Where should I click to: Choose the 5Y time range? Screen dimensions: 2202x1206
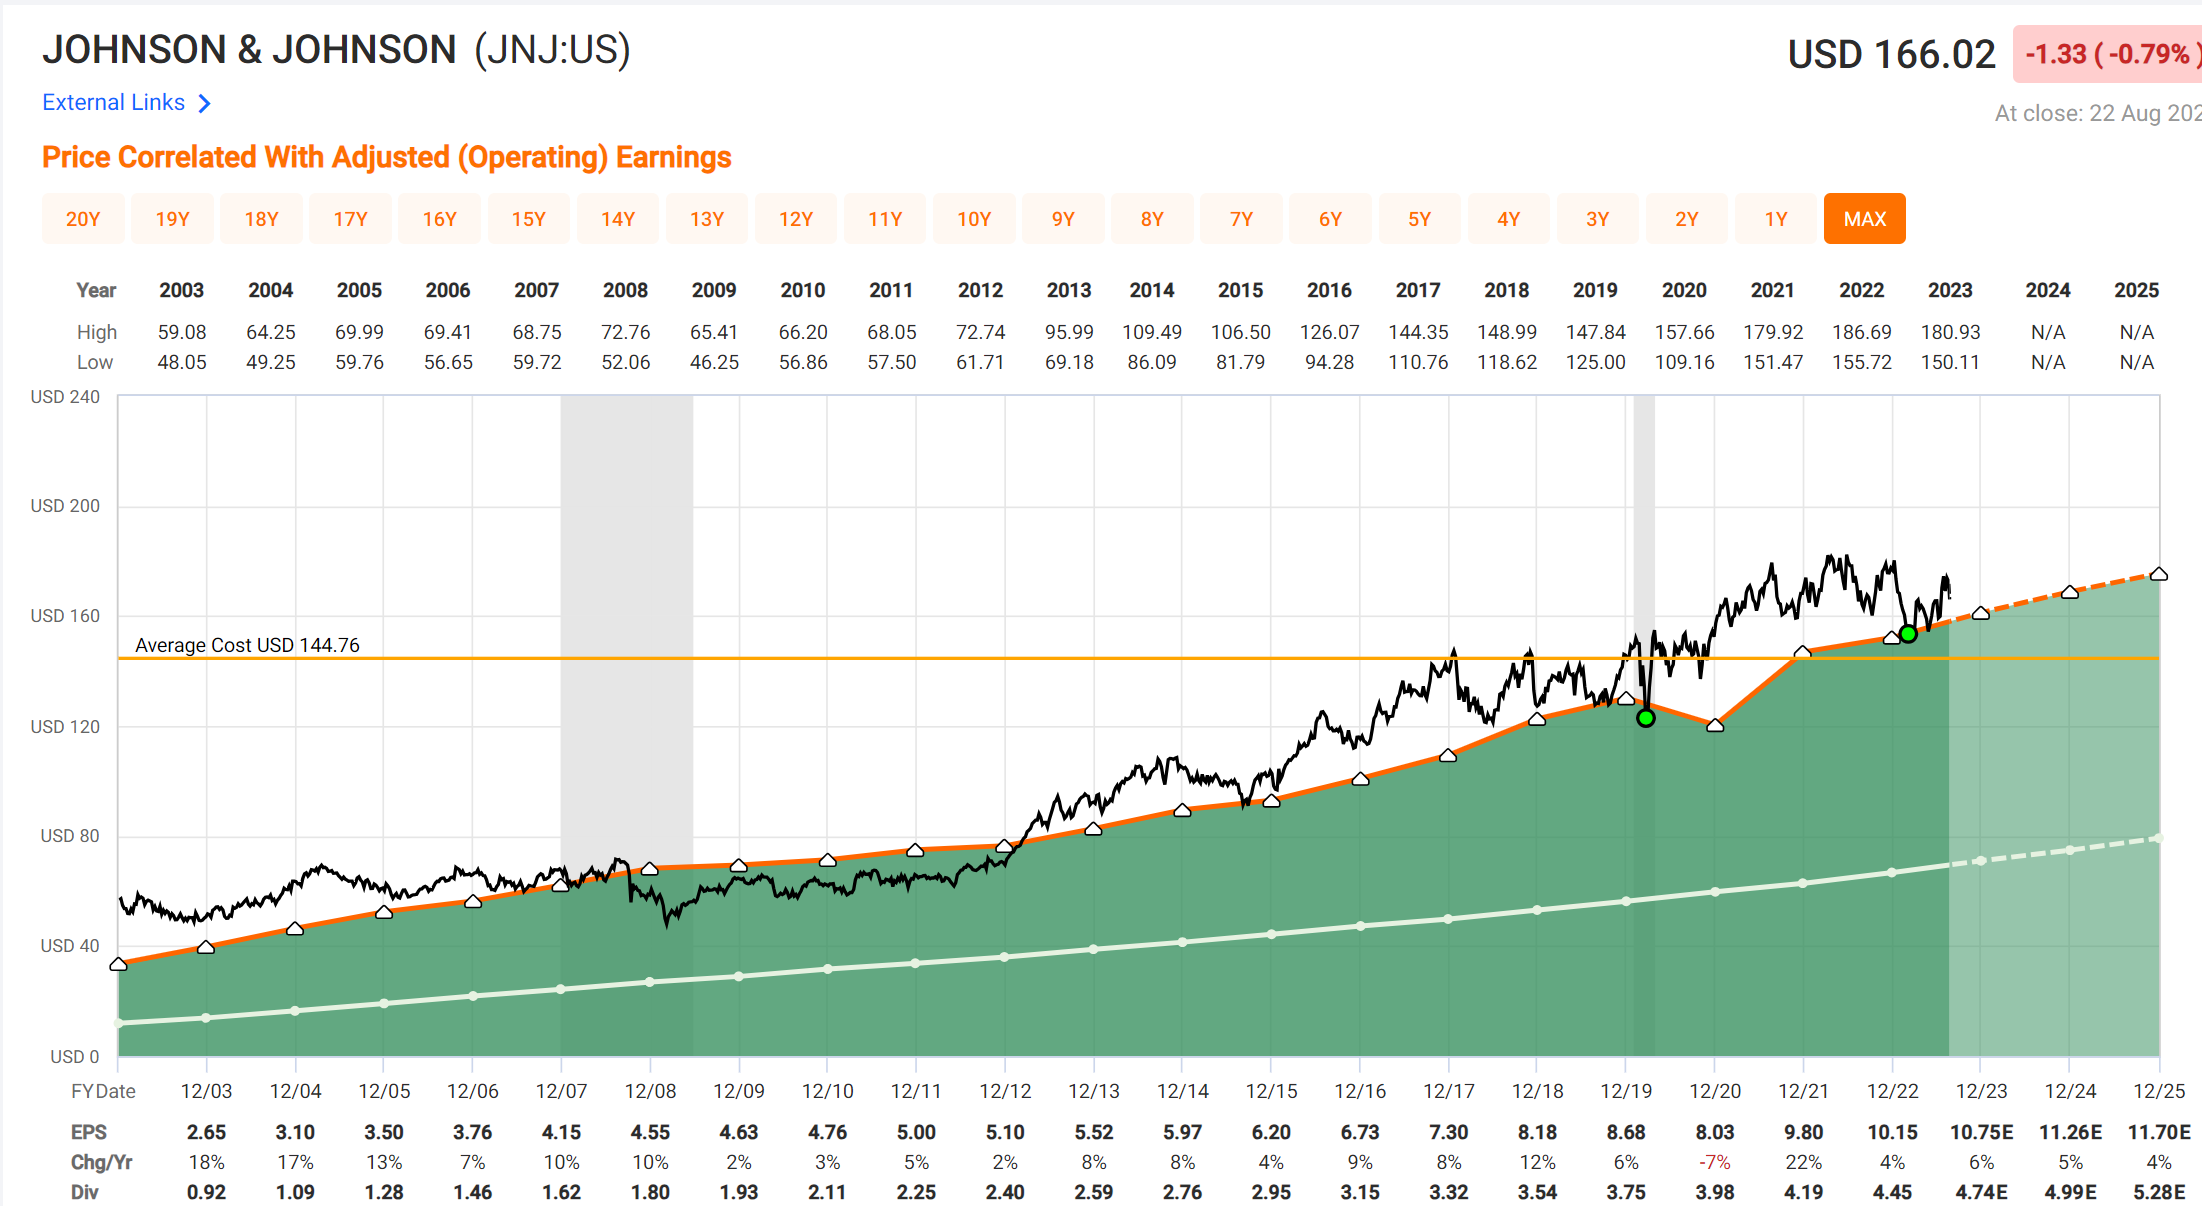(x=1419, y=219)
